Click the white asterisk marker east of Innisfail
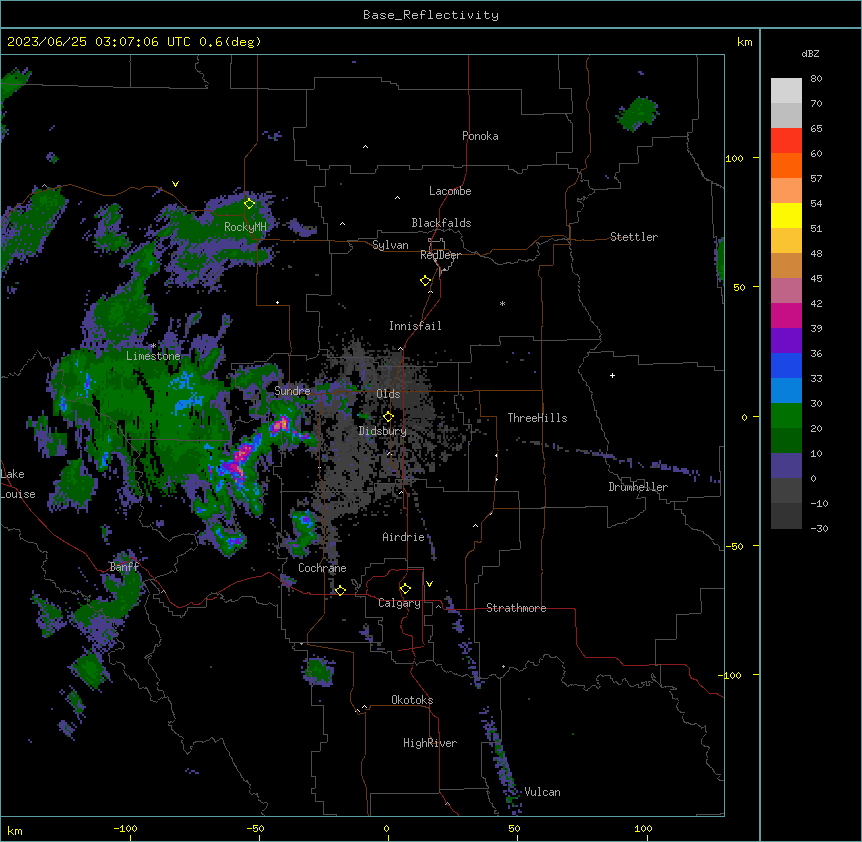862x842 pixels. coord(502,304)
